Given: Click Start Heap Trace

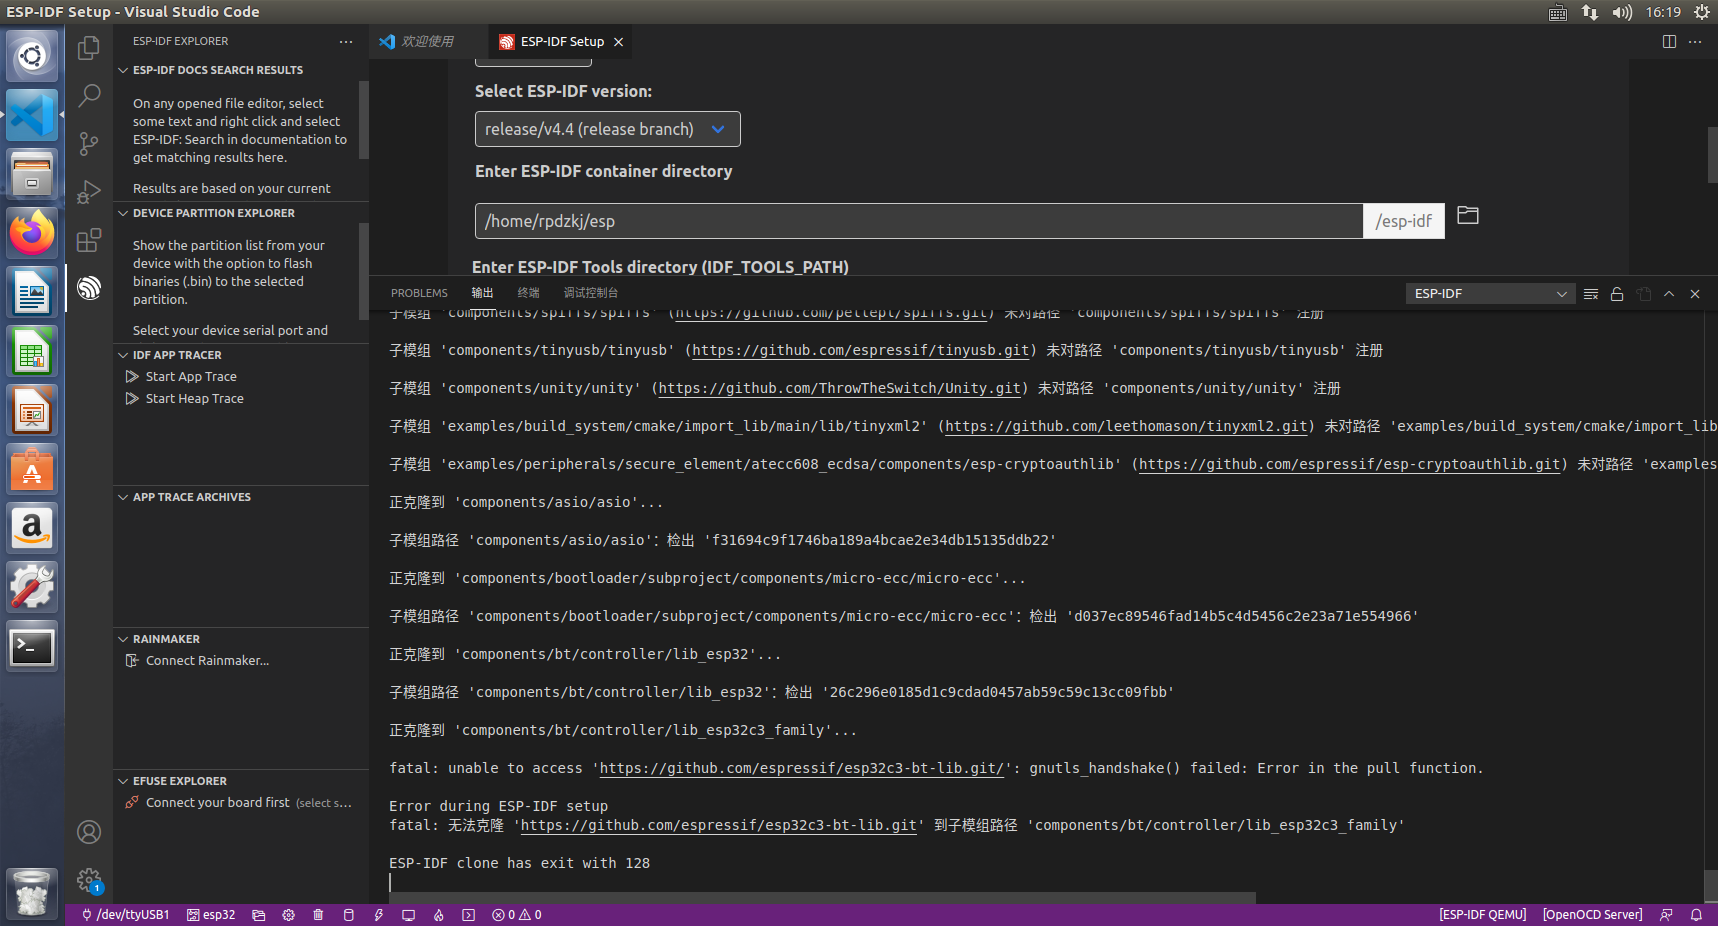Looking at the screenshot, I should 194,399.
